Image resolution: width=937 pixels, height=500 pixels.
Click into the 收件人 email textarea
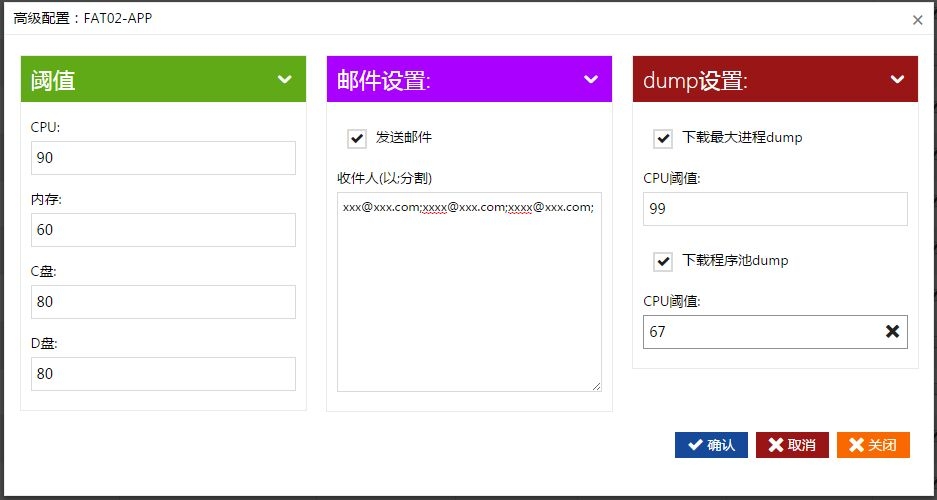[469, 292]
